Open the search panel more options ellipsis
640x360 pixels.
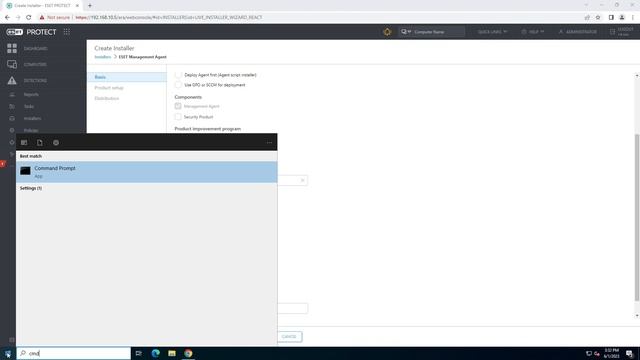click(x=269, y=142)
